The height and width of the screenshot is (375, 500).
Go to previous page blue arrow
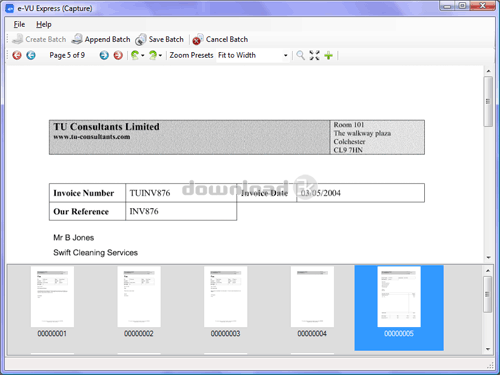[x=31, y=55]
